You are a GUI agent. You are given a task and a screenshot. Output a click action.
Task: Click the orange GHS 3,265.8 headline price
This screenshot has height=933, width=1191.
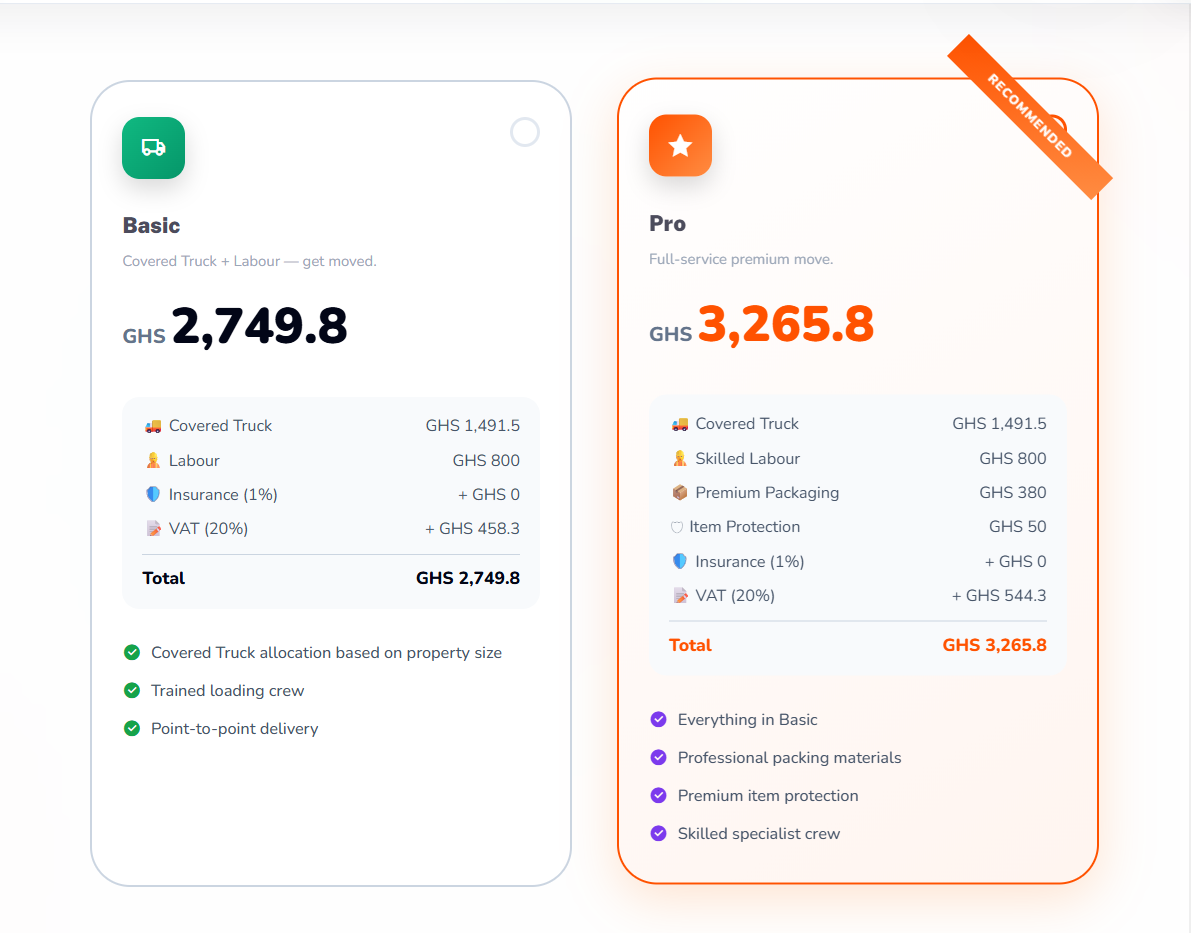761,324
